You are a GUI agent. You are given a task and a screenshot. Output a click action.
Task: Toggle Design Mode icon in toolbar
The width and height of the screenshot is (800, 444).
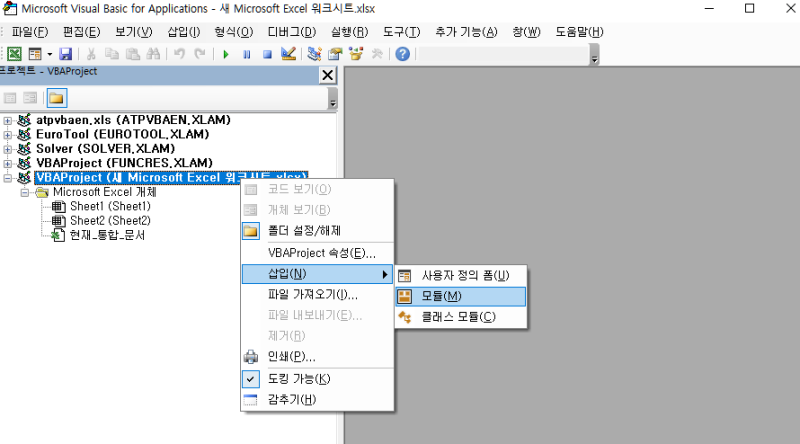point(288,54)
